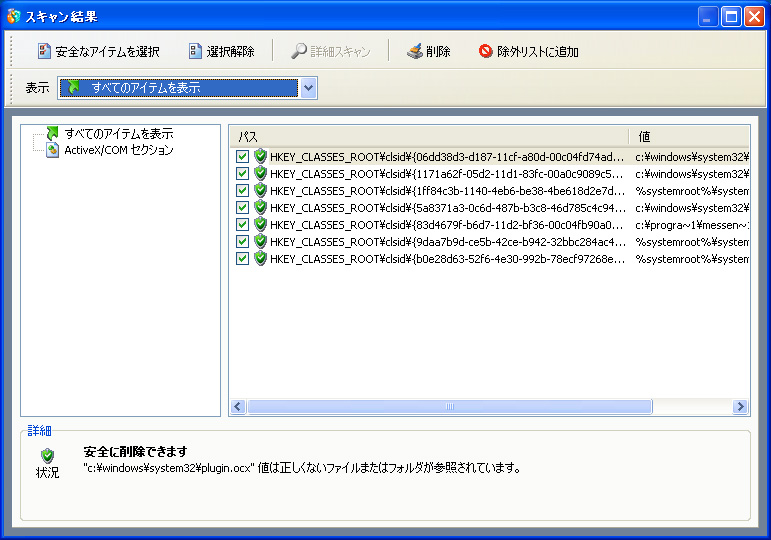Click shield icon of {9daa7b9d row
This screenshot has width=771, height=540.
coord(261,241)
